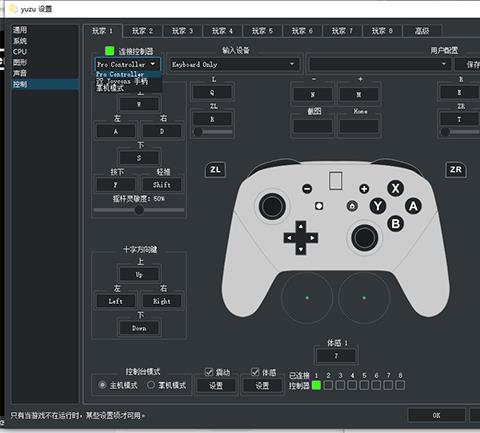The height and width of the screenshot is (433, 480).
Task: Click the A button on the controller image
Action: point(413,206)
